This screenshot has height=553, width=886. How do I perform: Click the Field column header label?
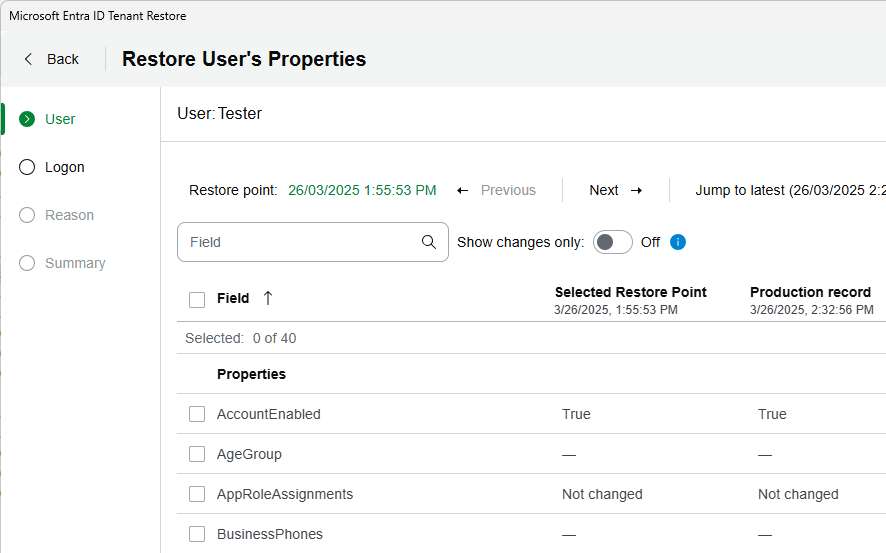click(x=233, y=298)
